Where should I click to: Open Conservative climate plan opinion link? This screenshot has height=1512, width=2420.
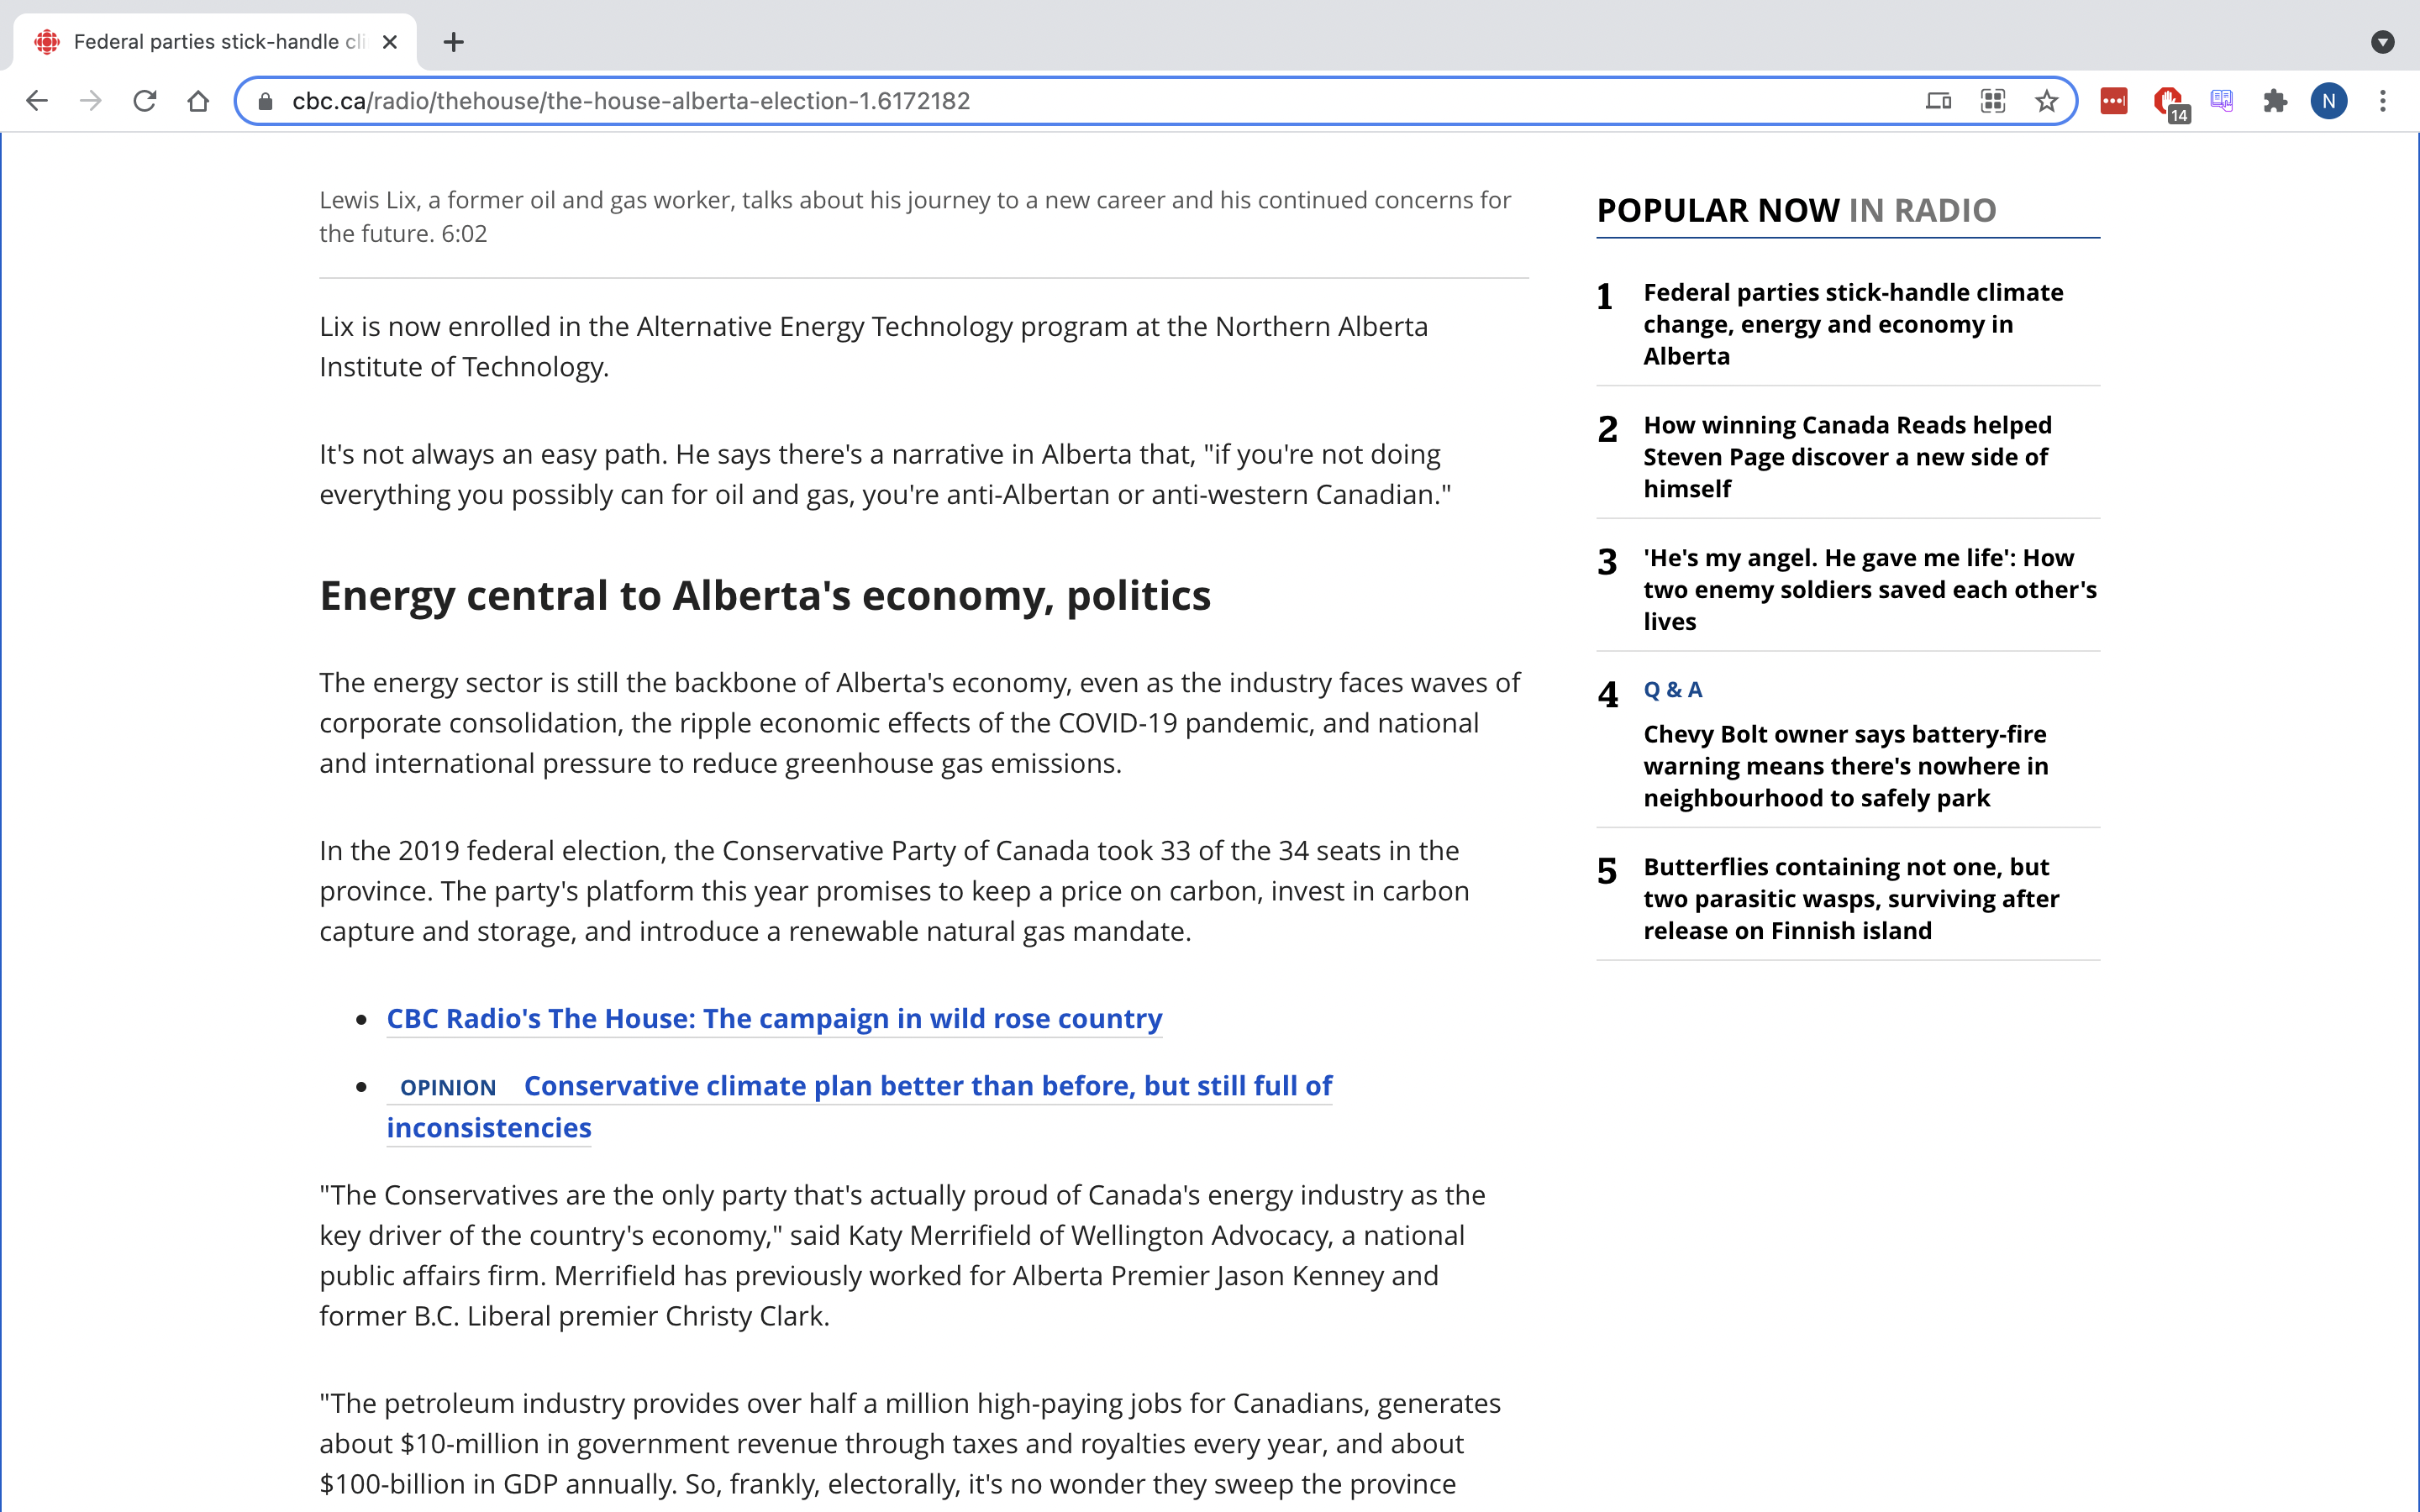(927, 1086)
